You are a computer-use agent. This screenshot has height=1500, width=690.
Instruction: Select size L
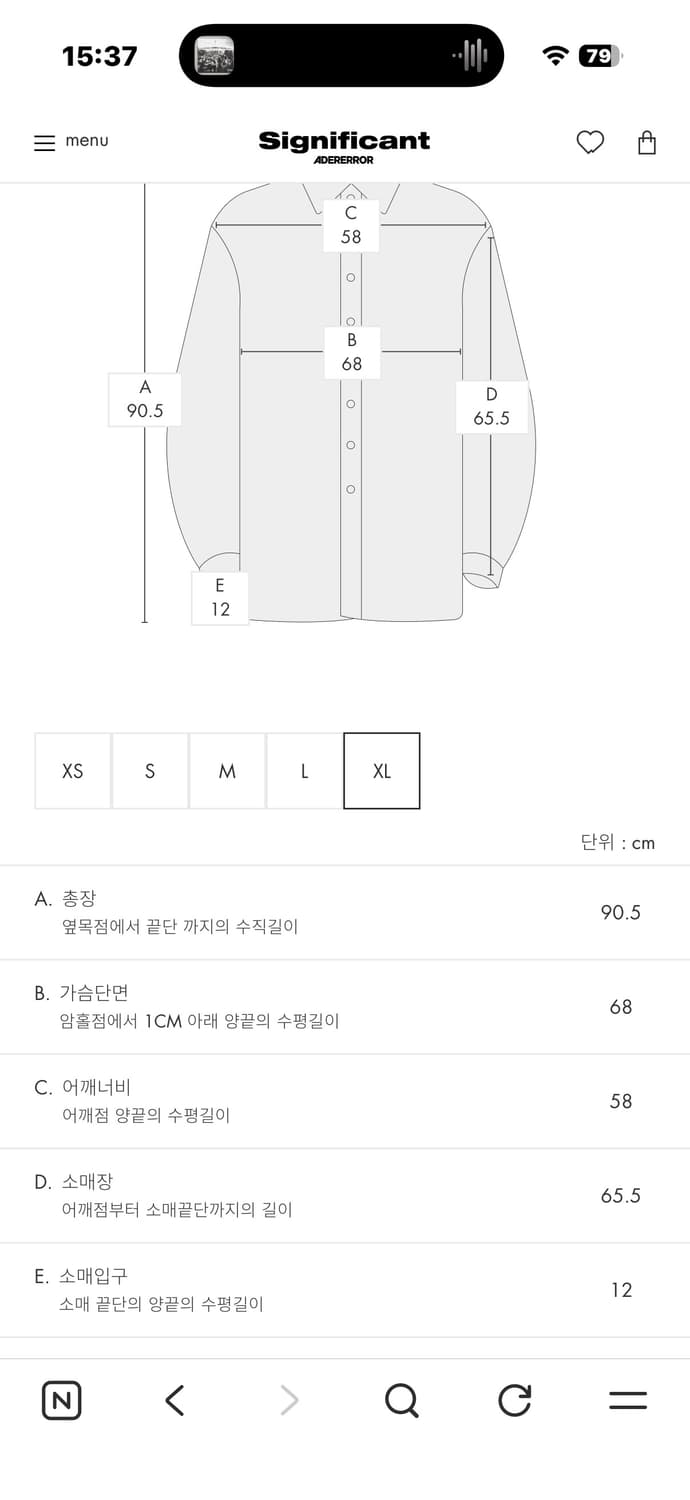[x=304, y=770]
